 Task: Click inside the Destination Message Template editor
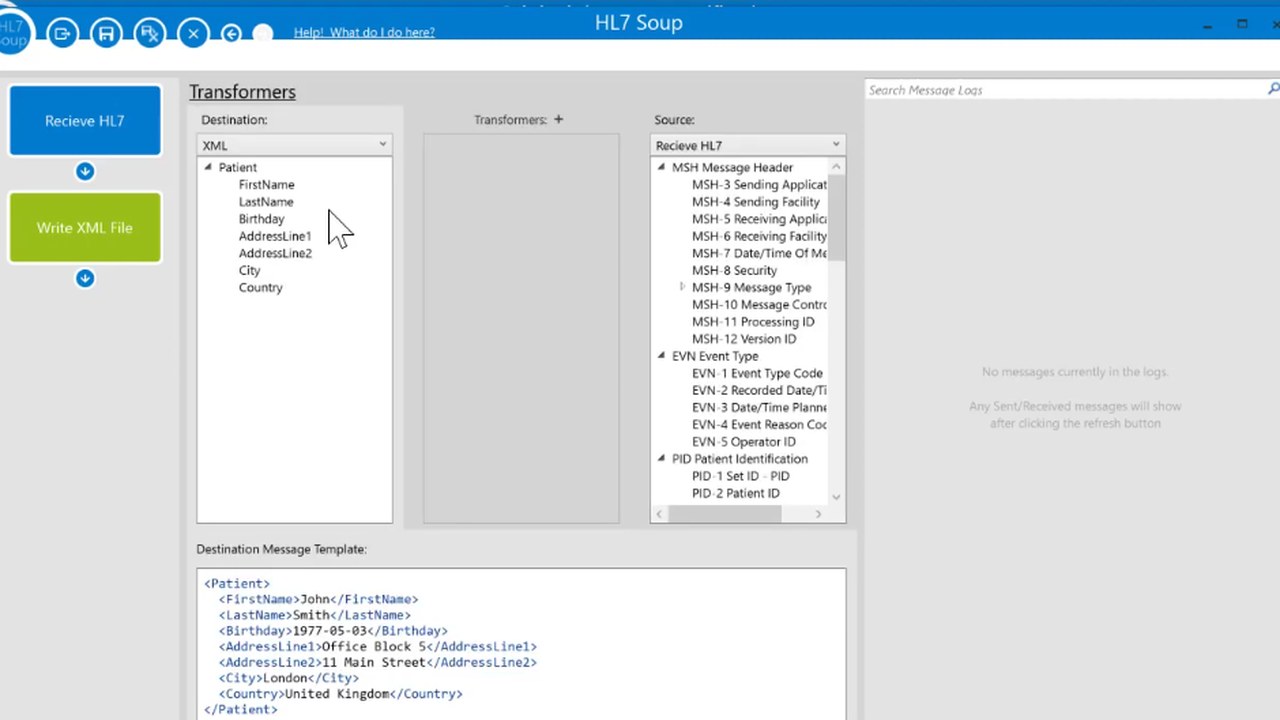click(x=521, y=644)
